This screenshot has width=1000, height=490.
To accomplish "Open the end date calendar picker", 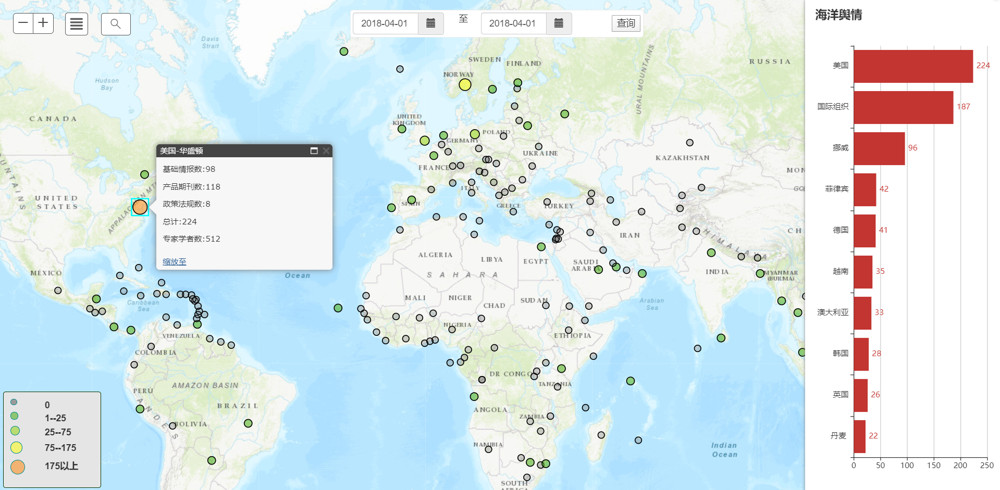I will (x=559, y=24).
